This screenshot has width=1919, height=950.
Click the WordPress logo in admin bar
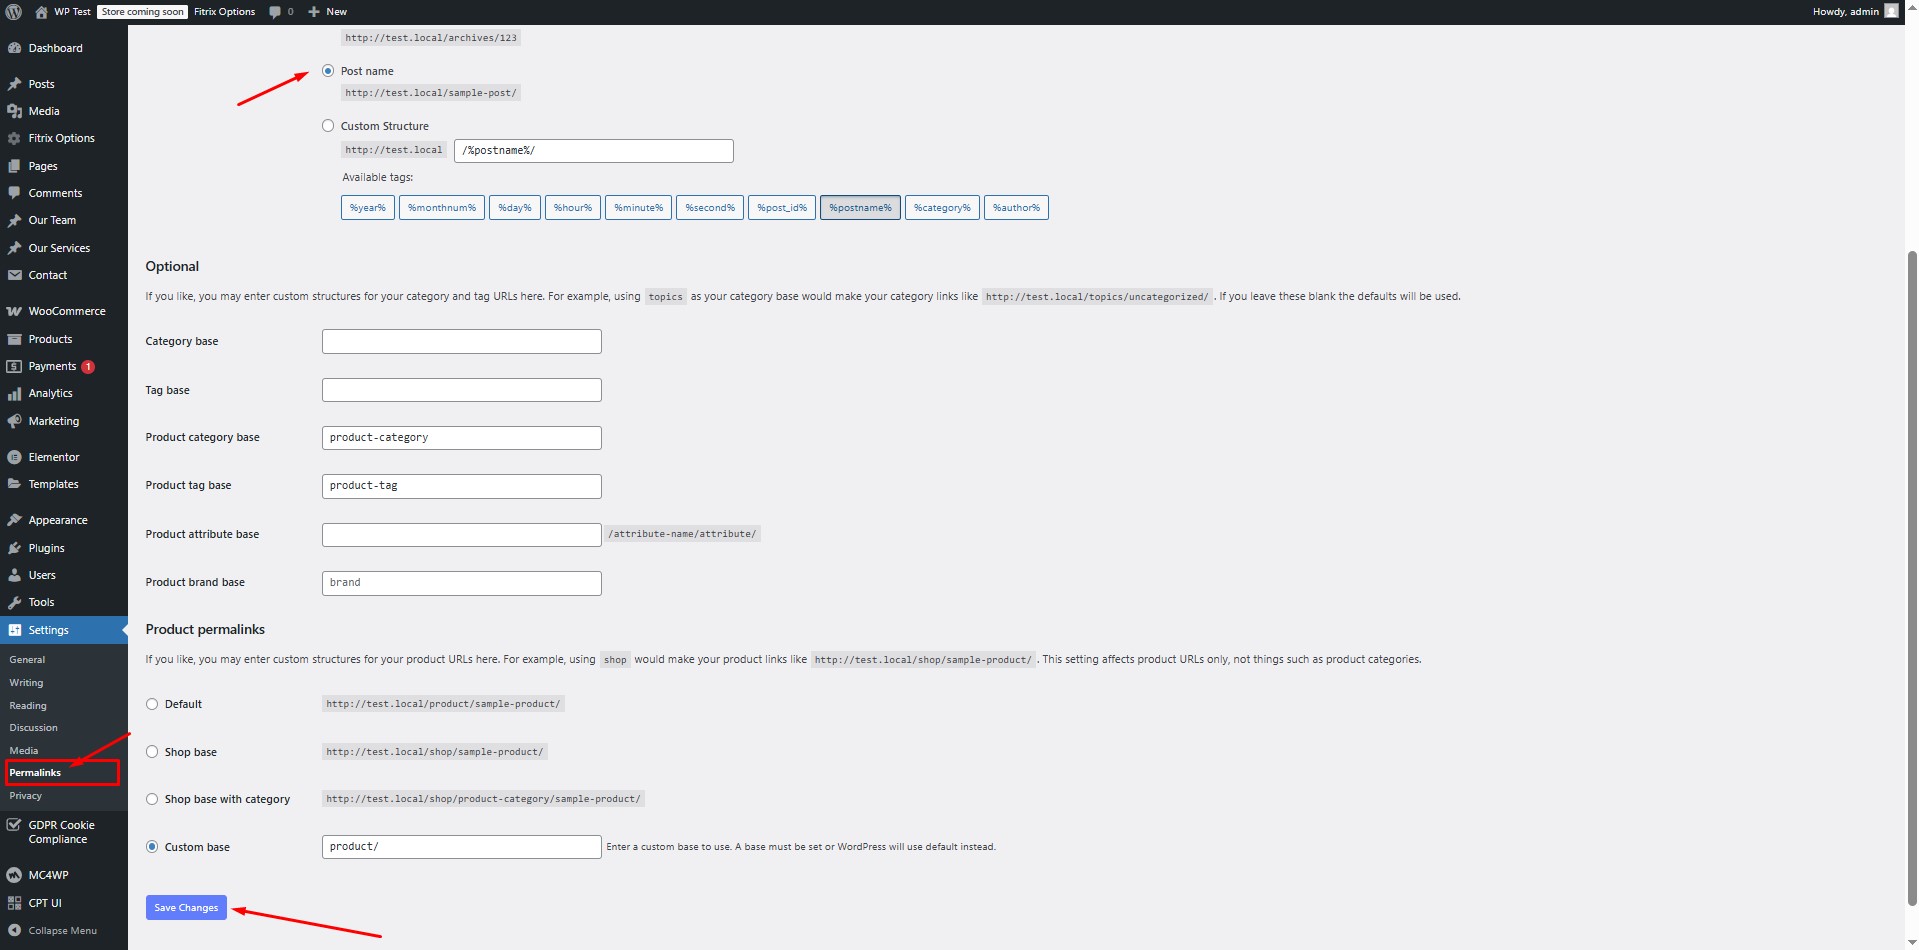coord(14,12)
